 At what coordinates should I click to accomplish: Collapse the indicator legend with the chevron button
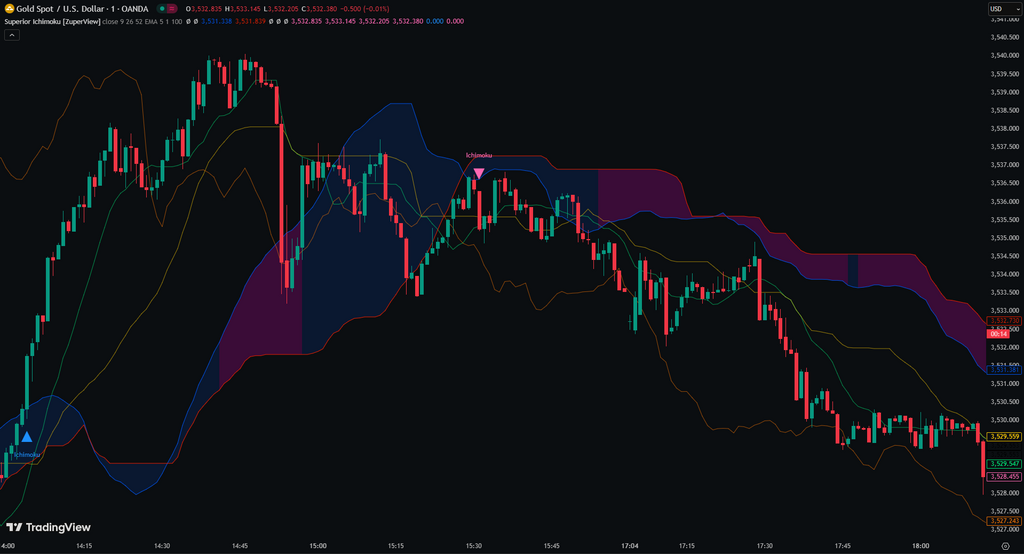(x=12, y=35)
